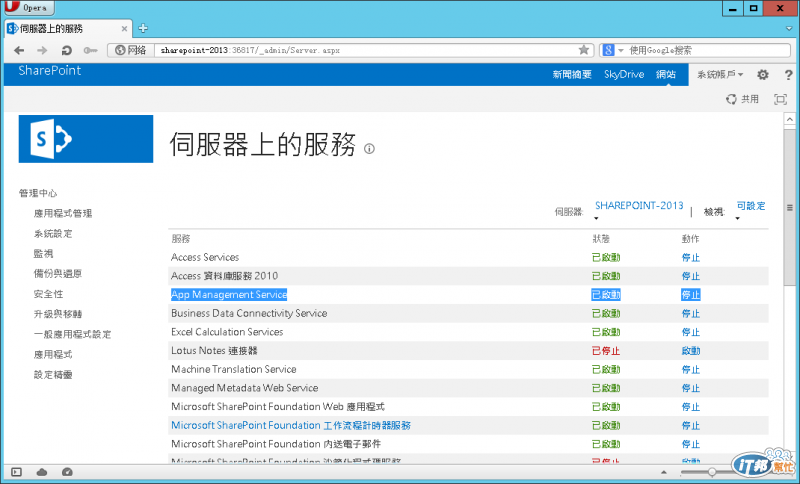The height and width of the screenshot is (484, 800).
Task: Click the SharePoint brand text in header
Action: coord(49,70)
